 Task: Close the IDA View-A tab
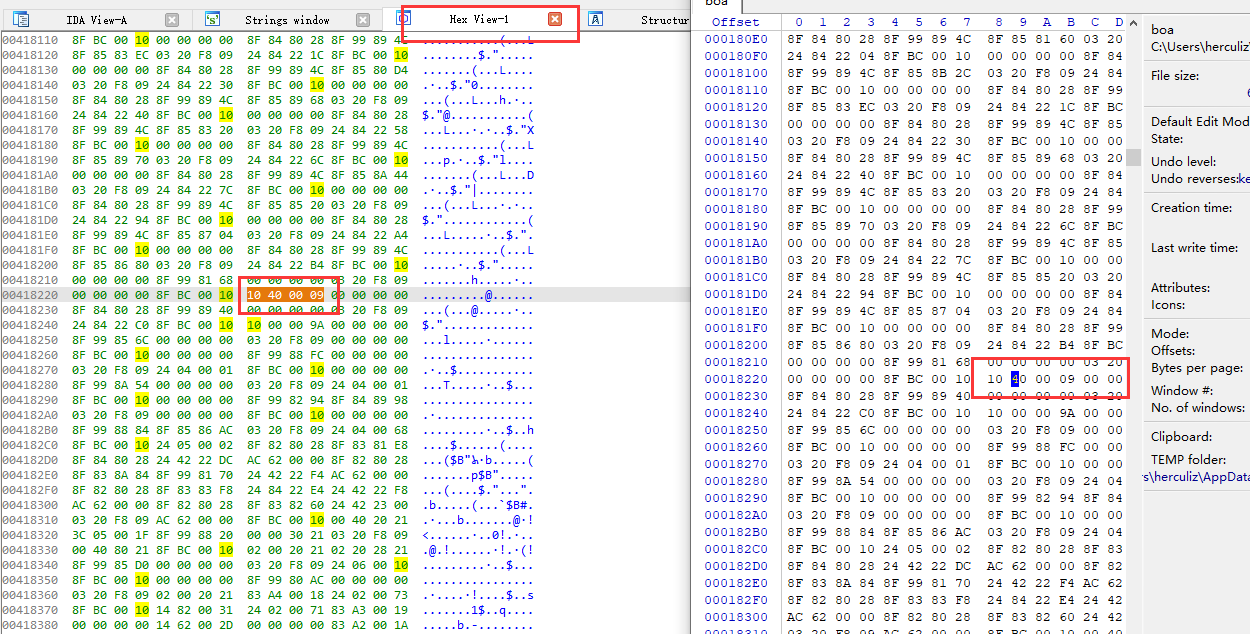(x=172, y=19)
